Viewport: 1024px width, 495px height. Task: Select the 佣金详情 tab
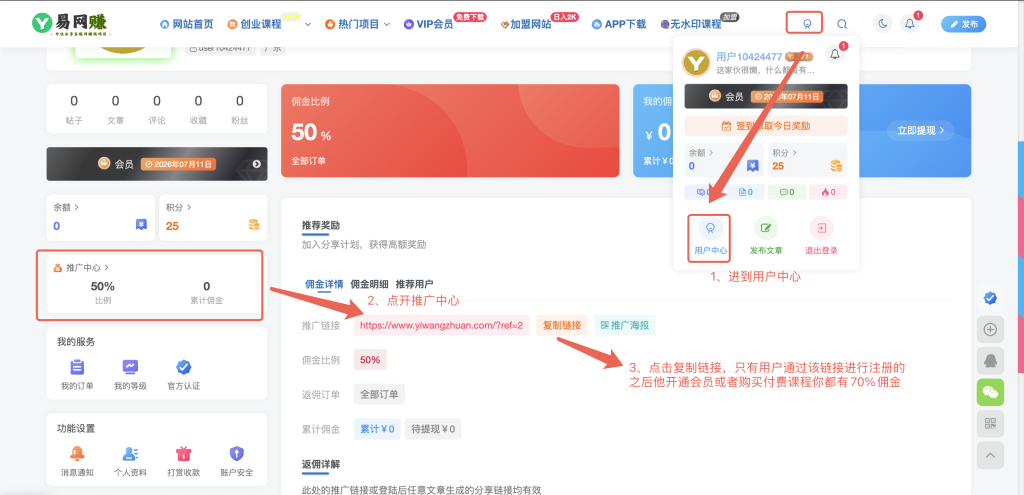click(325, 284)
